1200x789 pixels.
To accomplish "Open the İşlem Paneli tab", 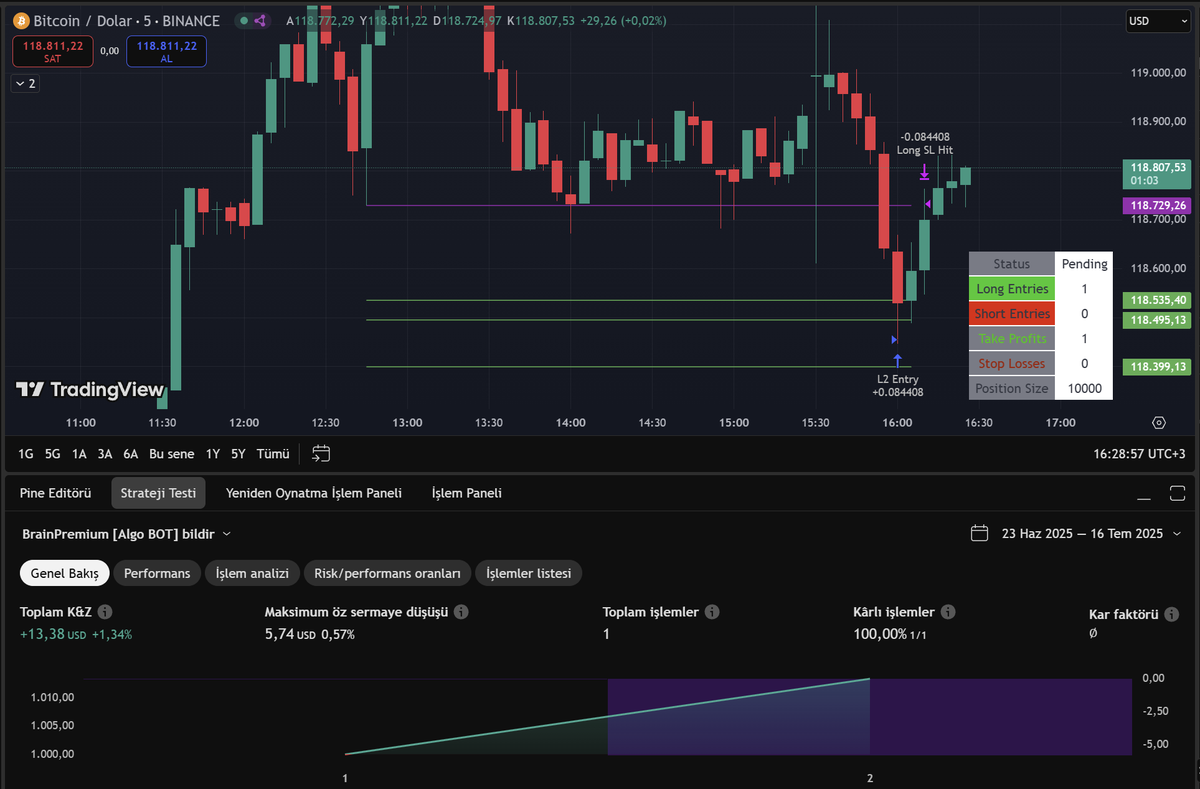I will click(467, 493).
